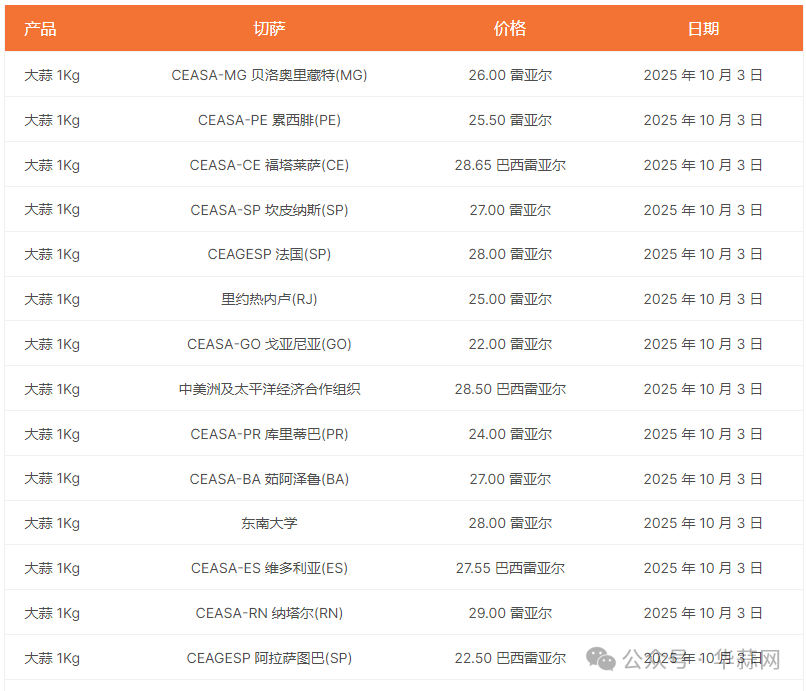Select 里约热内卢(RJ) market cell

(x=269, y=299)
